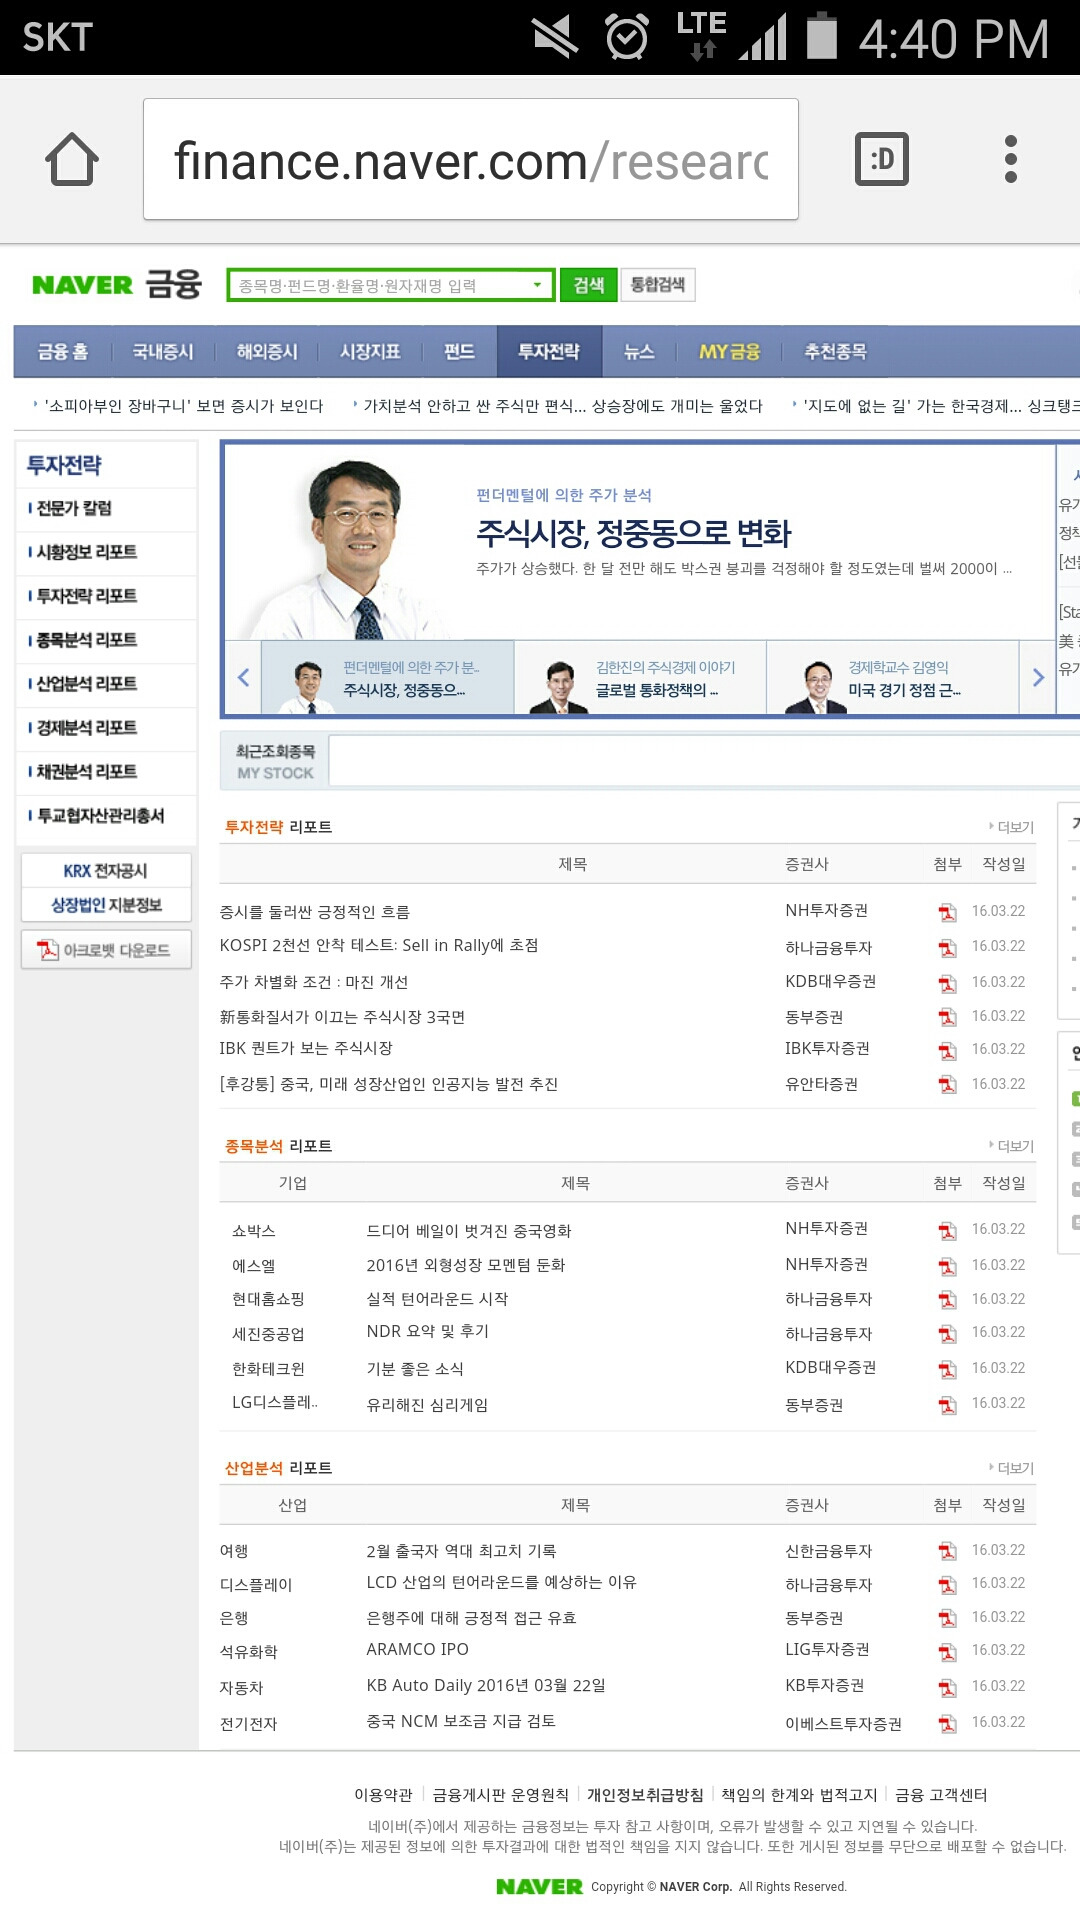This screenshot has height=1920, width=1080.
Task: Open the PDF attachment for the LG디스플레이 report
Action: 947,1405
